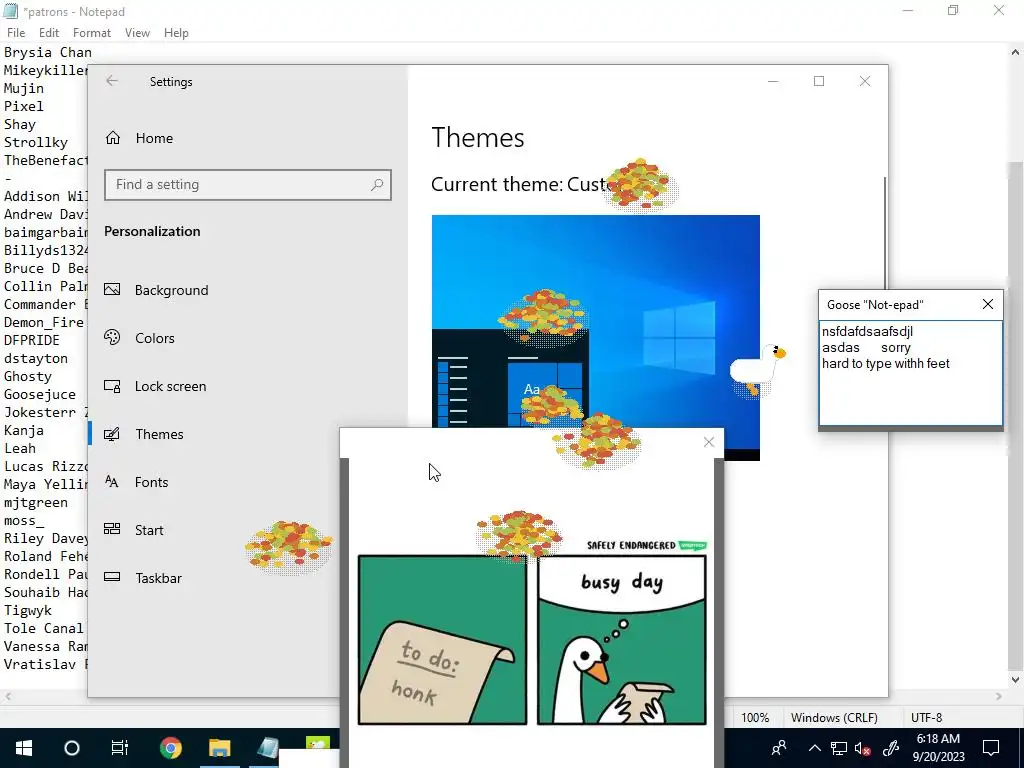Click the white goose on screen
The height and width of the screenshot is (768, 1024).
758,369
